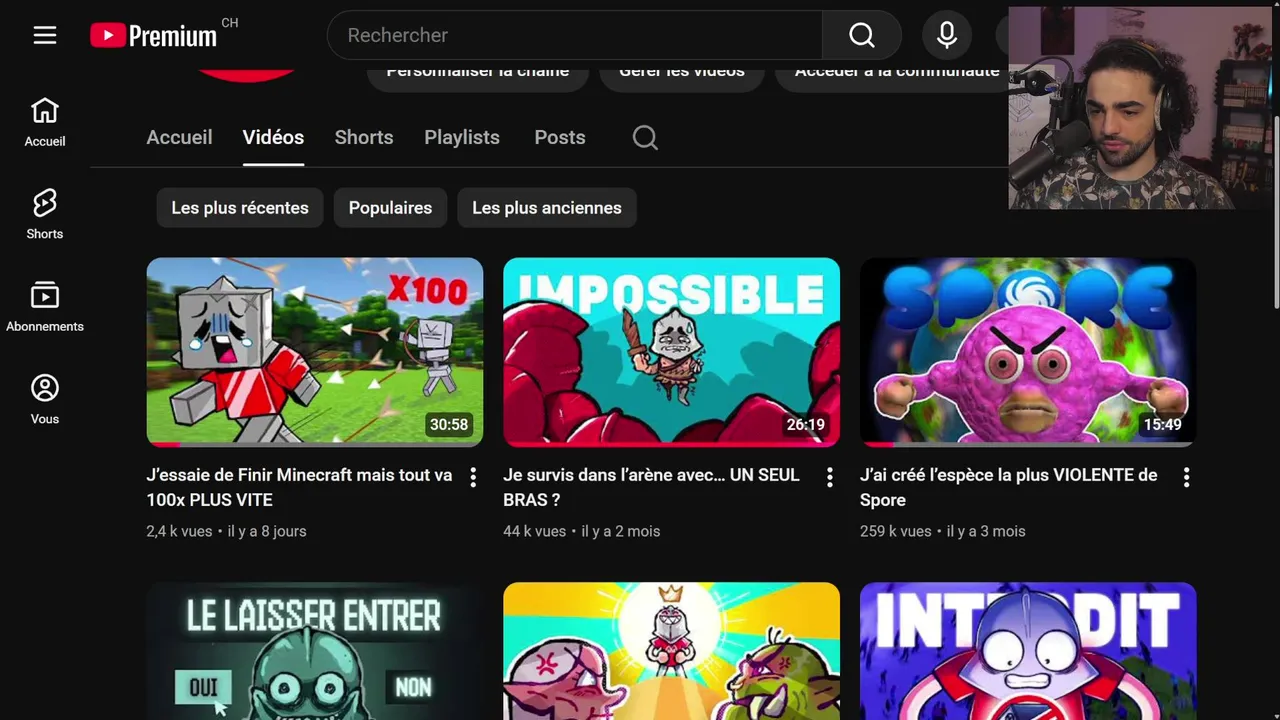Open Shorts in the sidebar
The height and width of the screenshot is (720, 1280).
(45, 215)
